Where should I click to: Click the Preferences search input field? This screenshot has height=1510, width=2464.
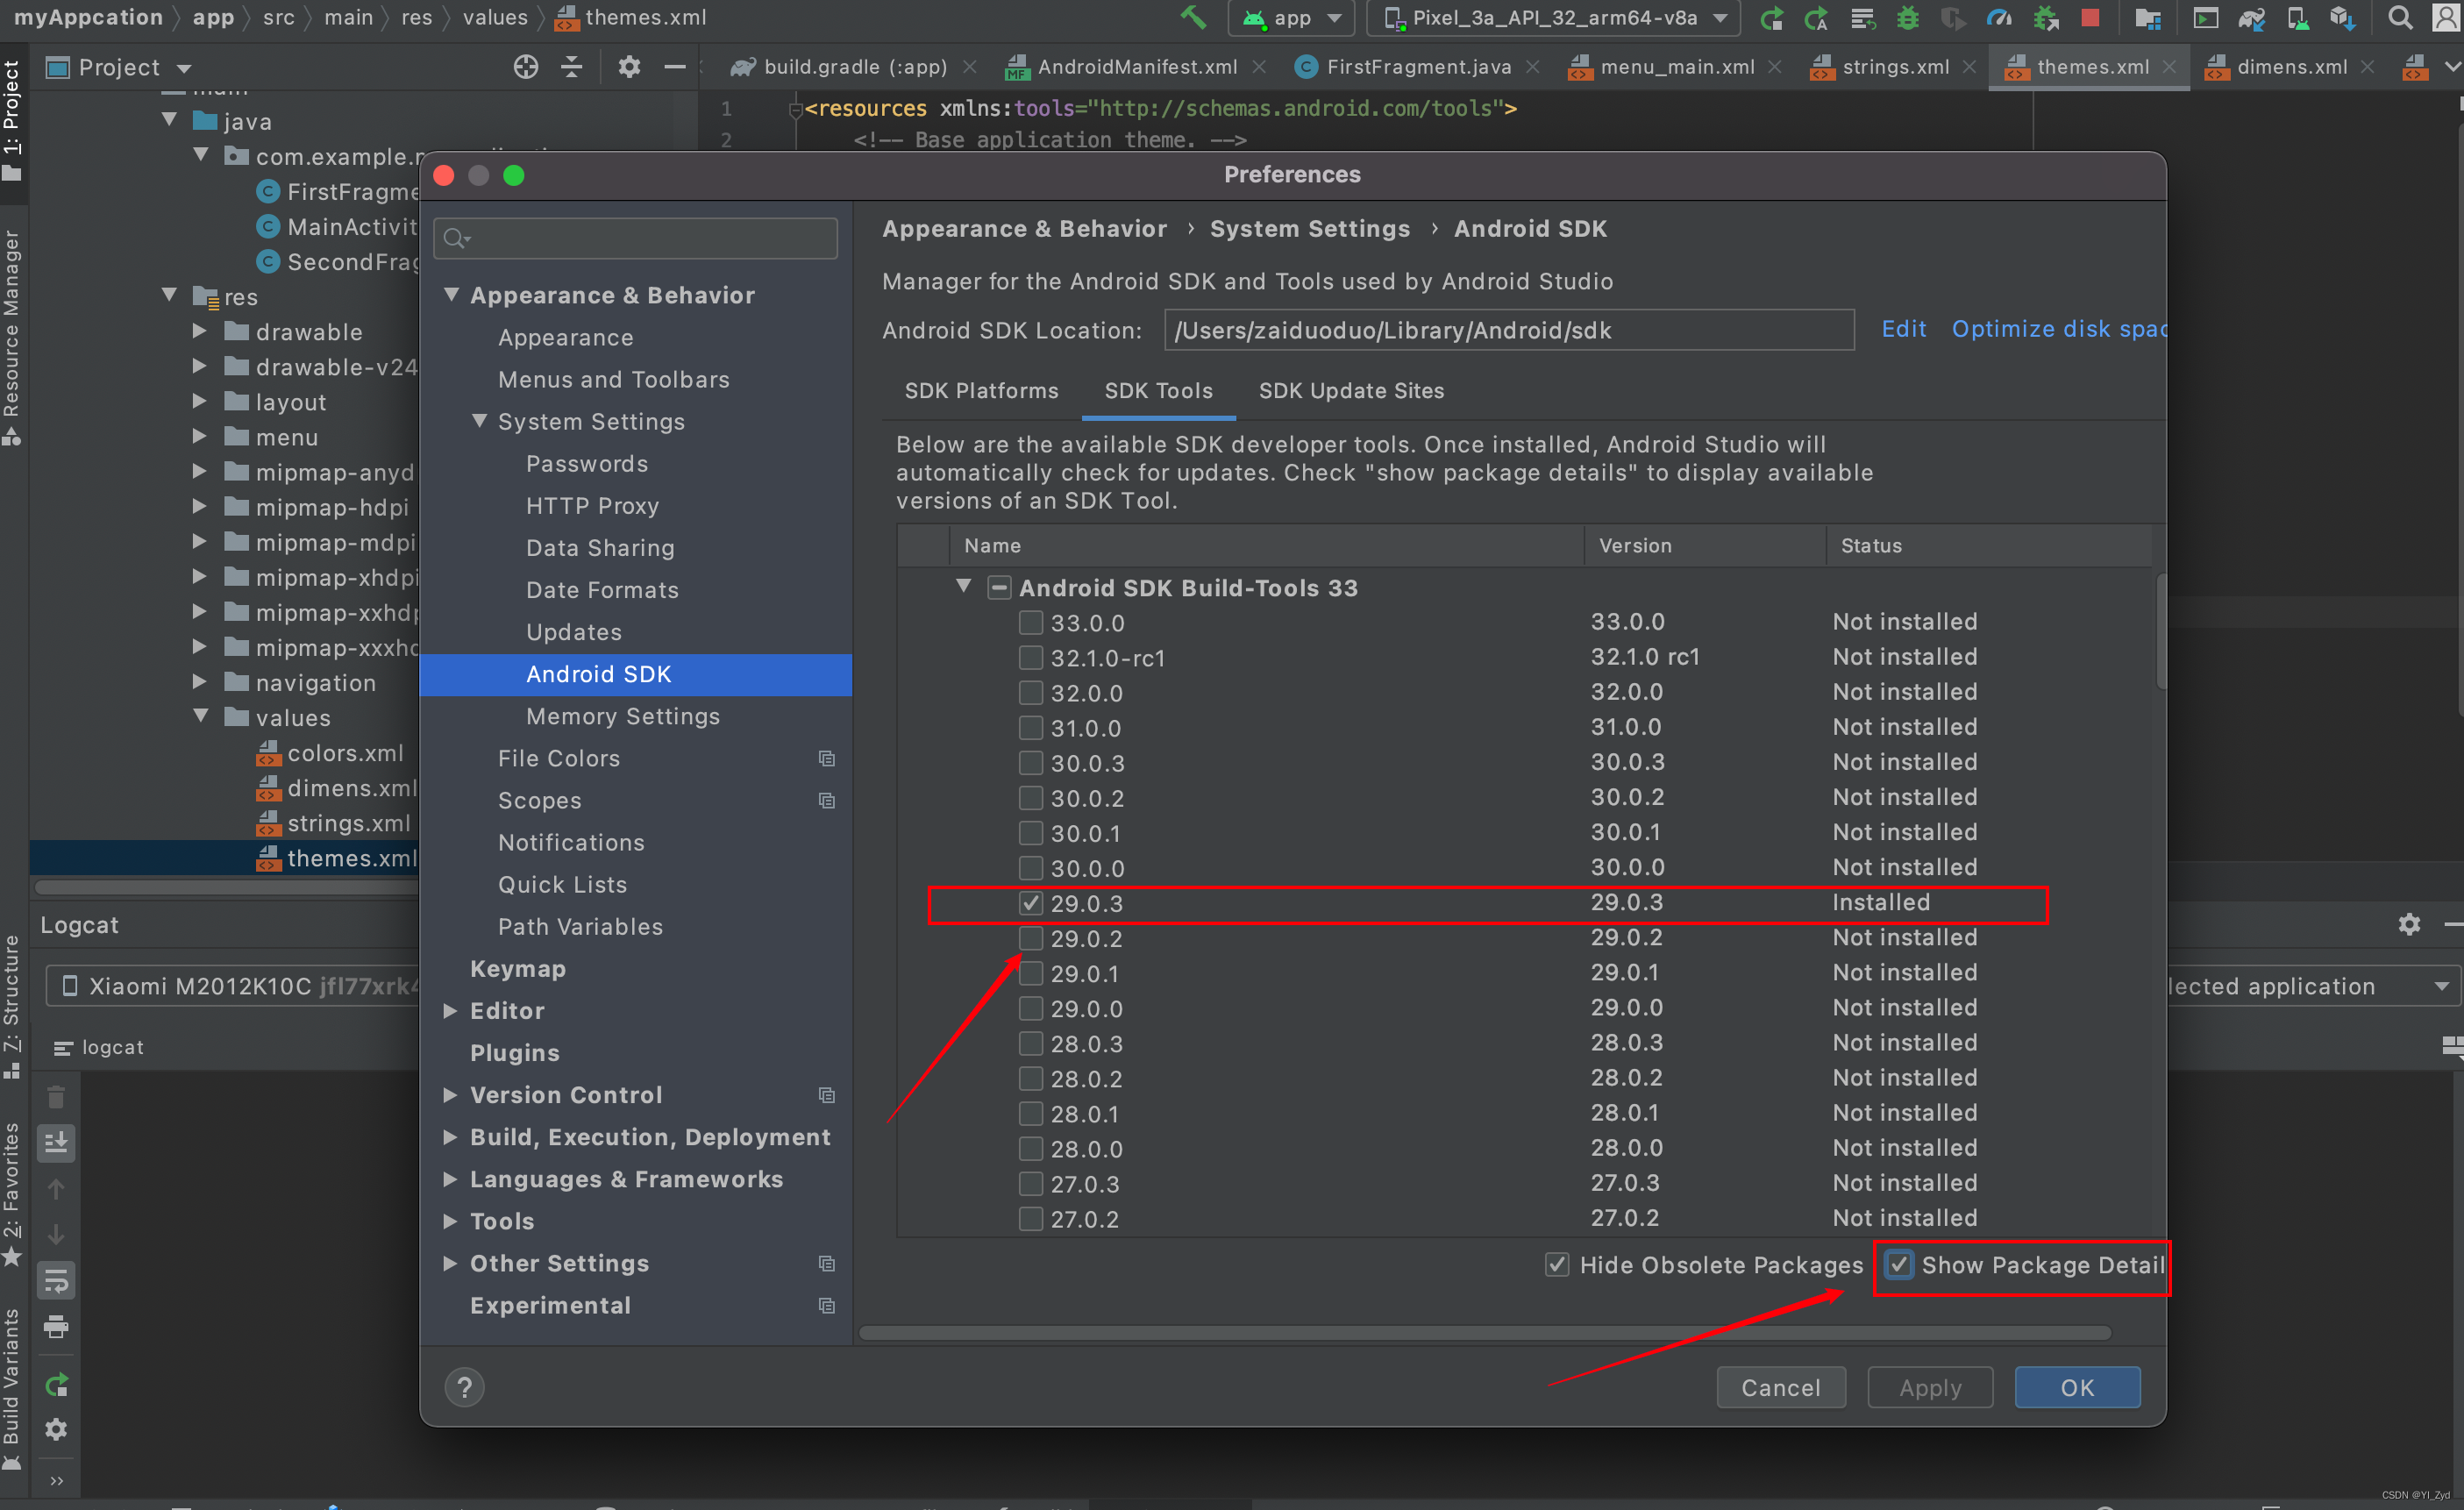point(650,238)
